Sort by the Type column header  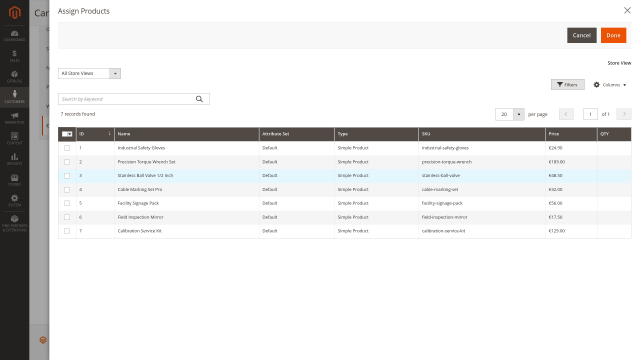pos(376,134)
